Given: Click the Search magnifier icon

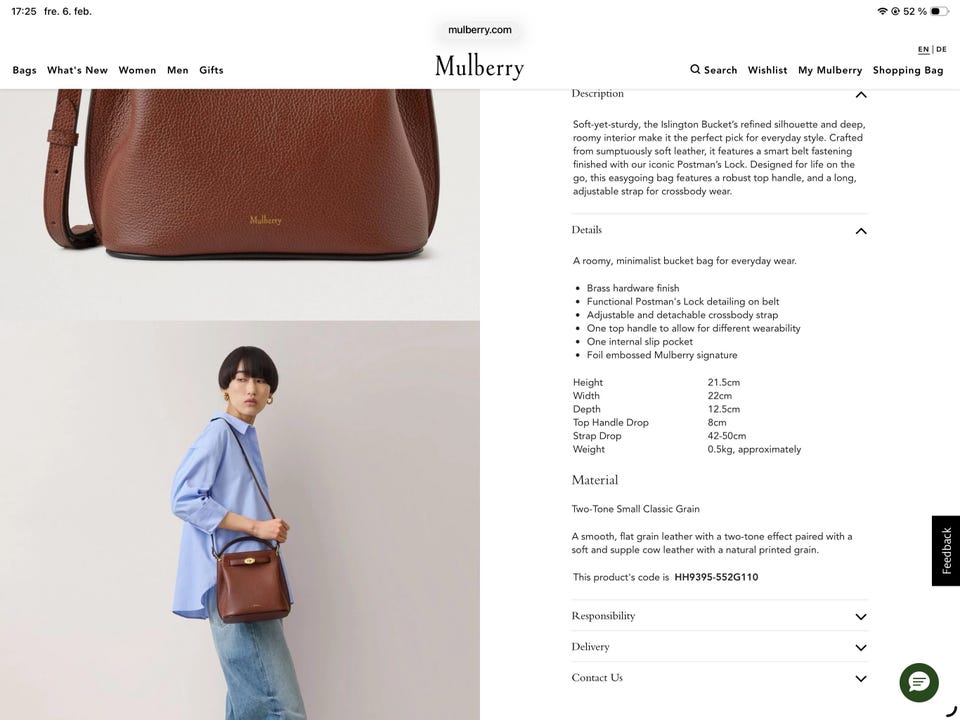Looking at the screenshot, I should point(695,69).
